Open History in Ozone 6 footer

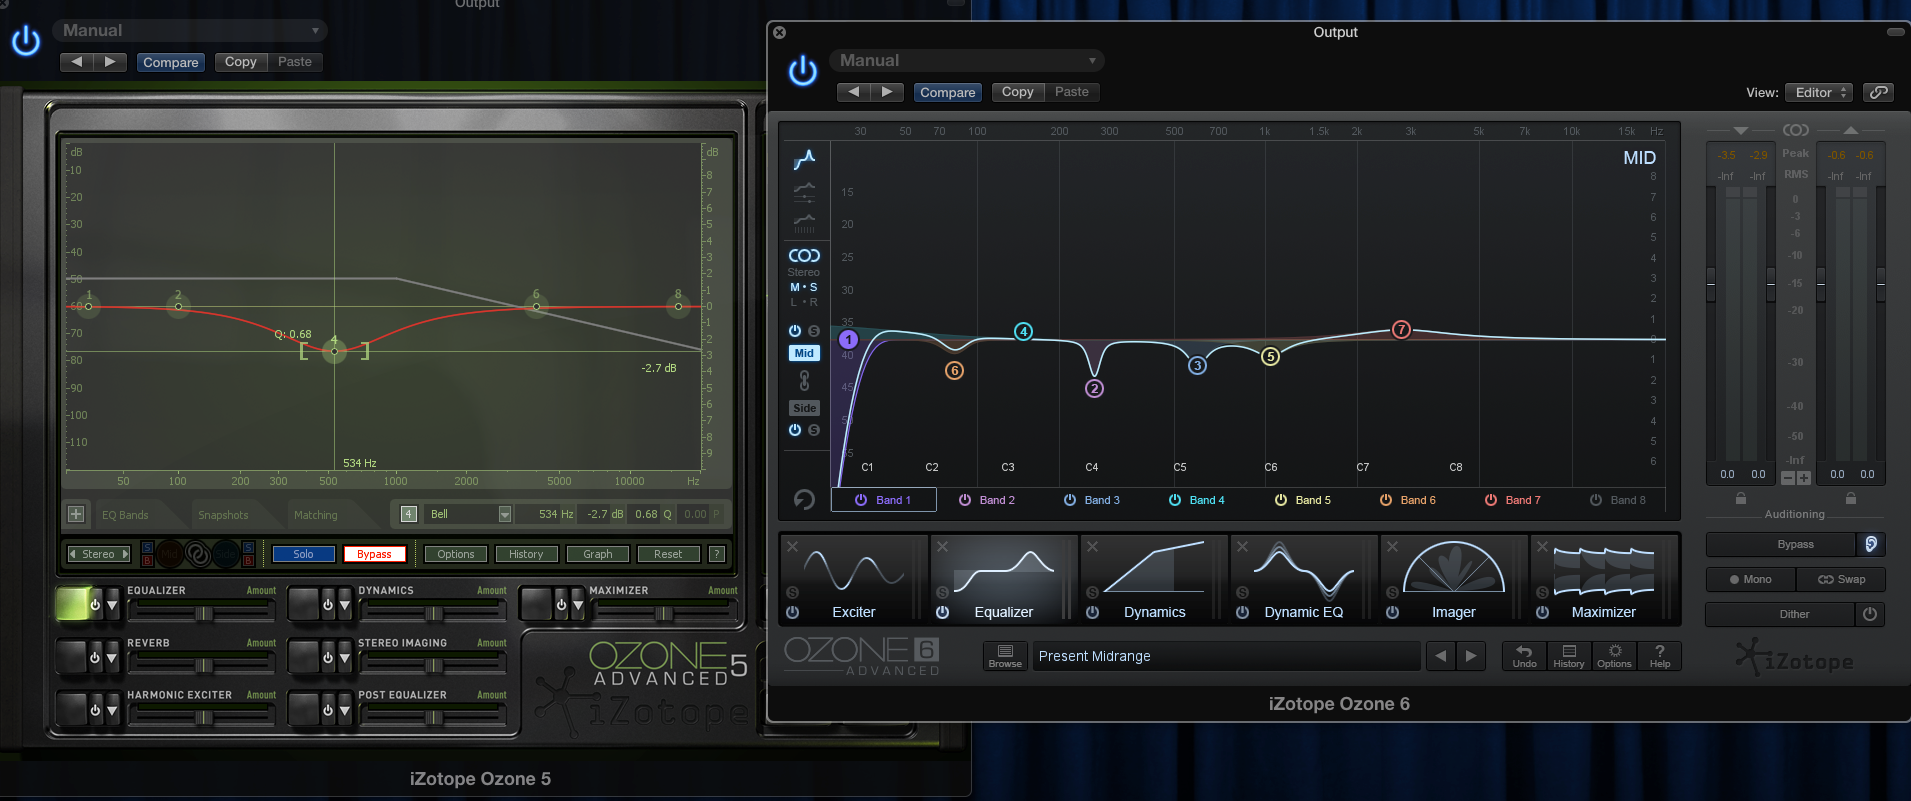(1569, 656)
